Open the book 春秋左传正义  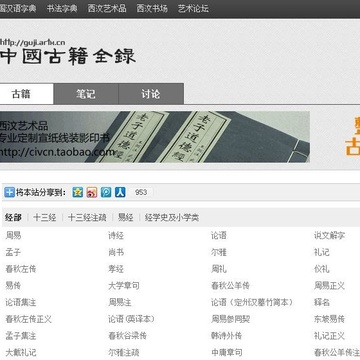click(x=29, y=319)
